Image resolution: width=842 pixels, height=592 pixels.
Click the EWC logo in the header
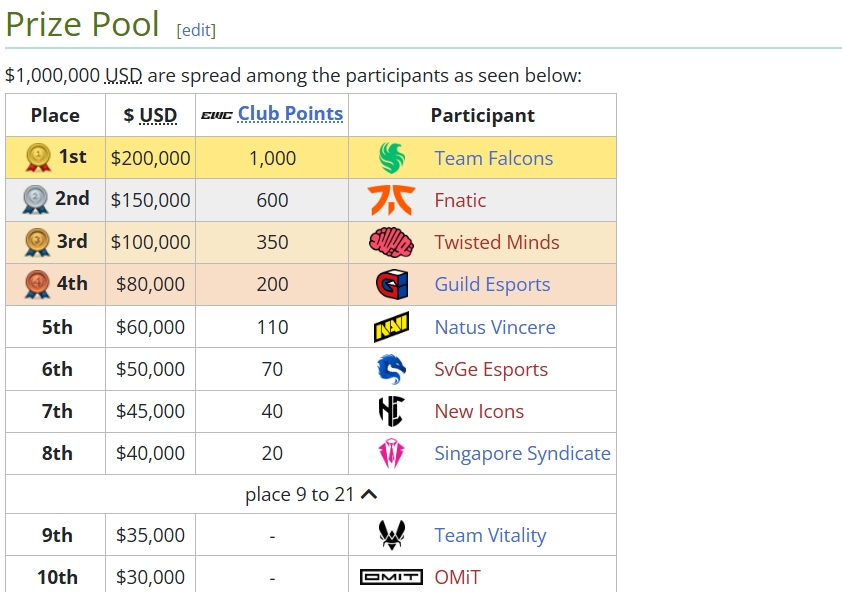click(x=217, y=115)
